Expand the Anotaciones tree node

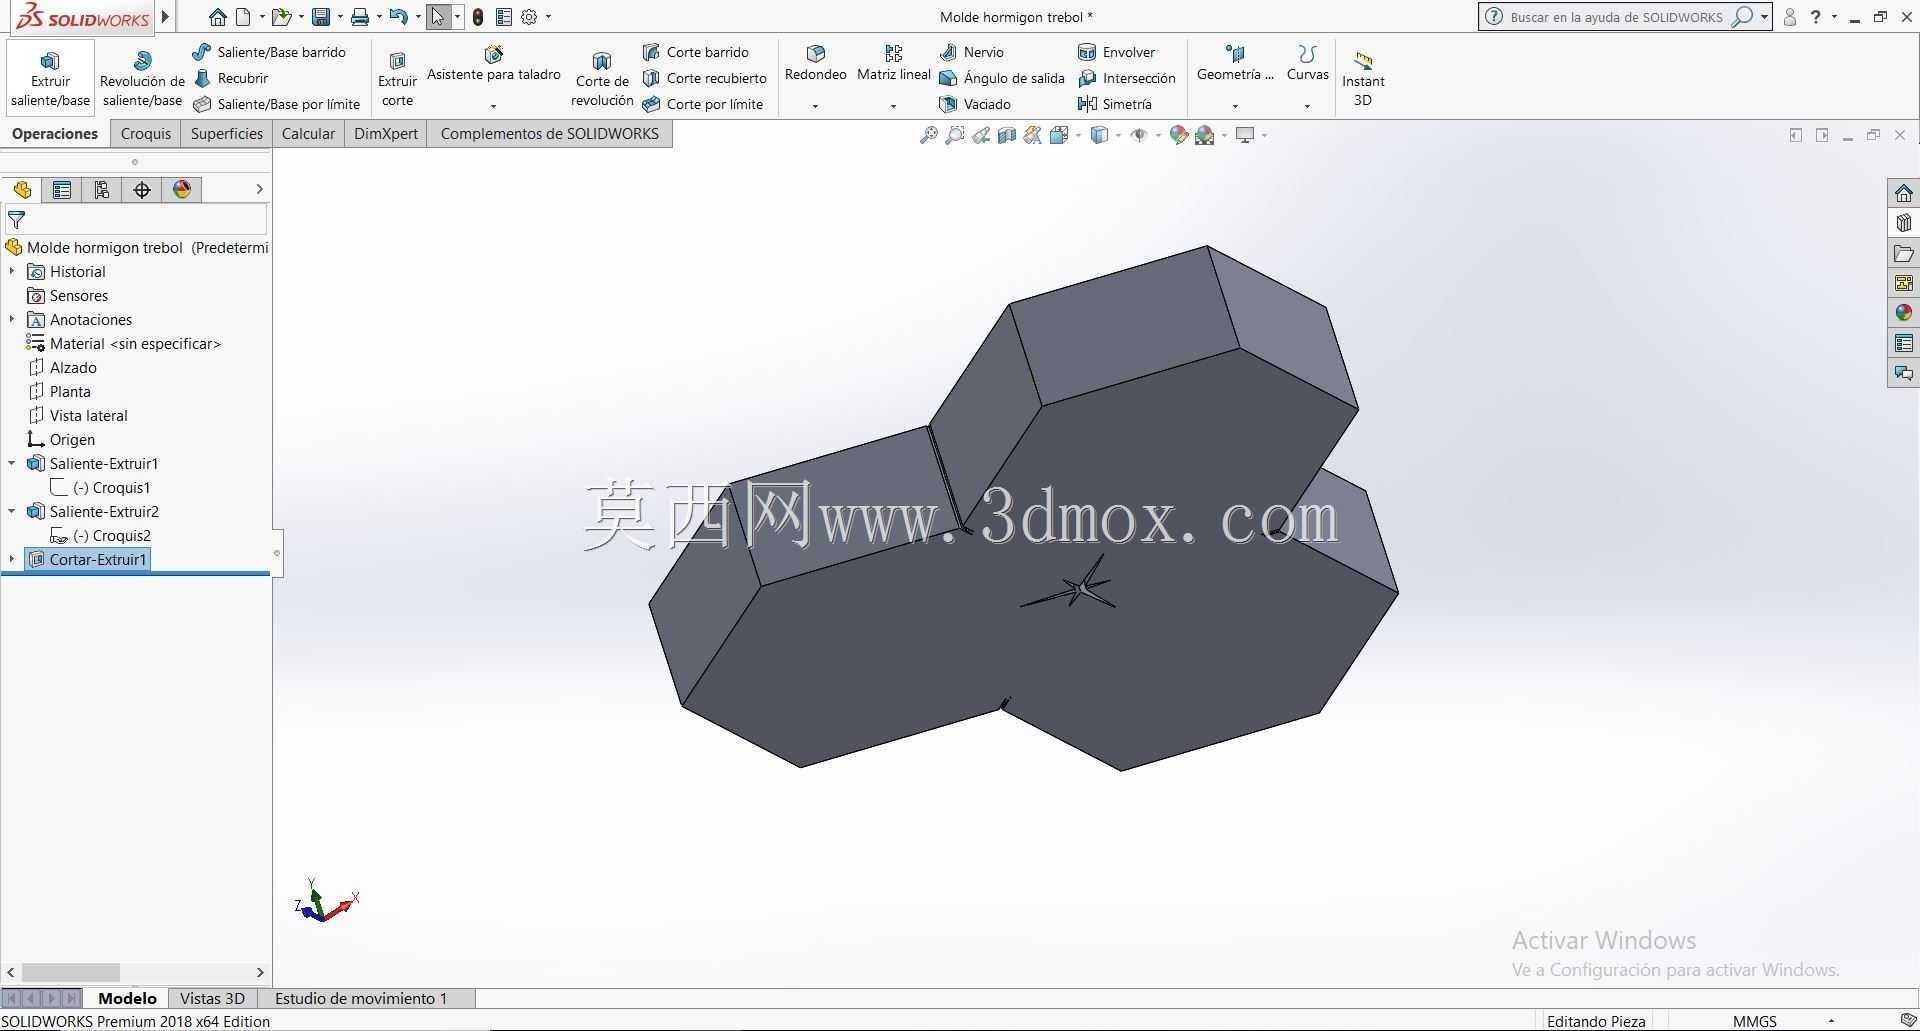pyautogui.click(x=12, y=320)
